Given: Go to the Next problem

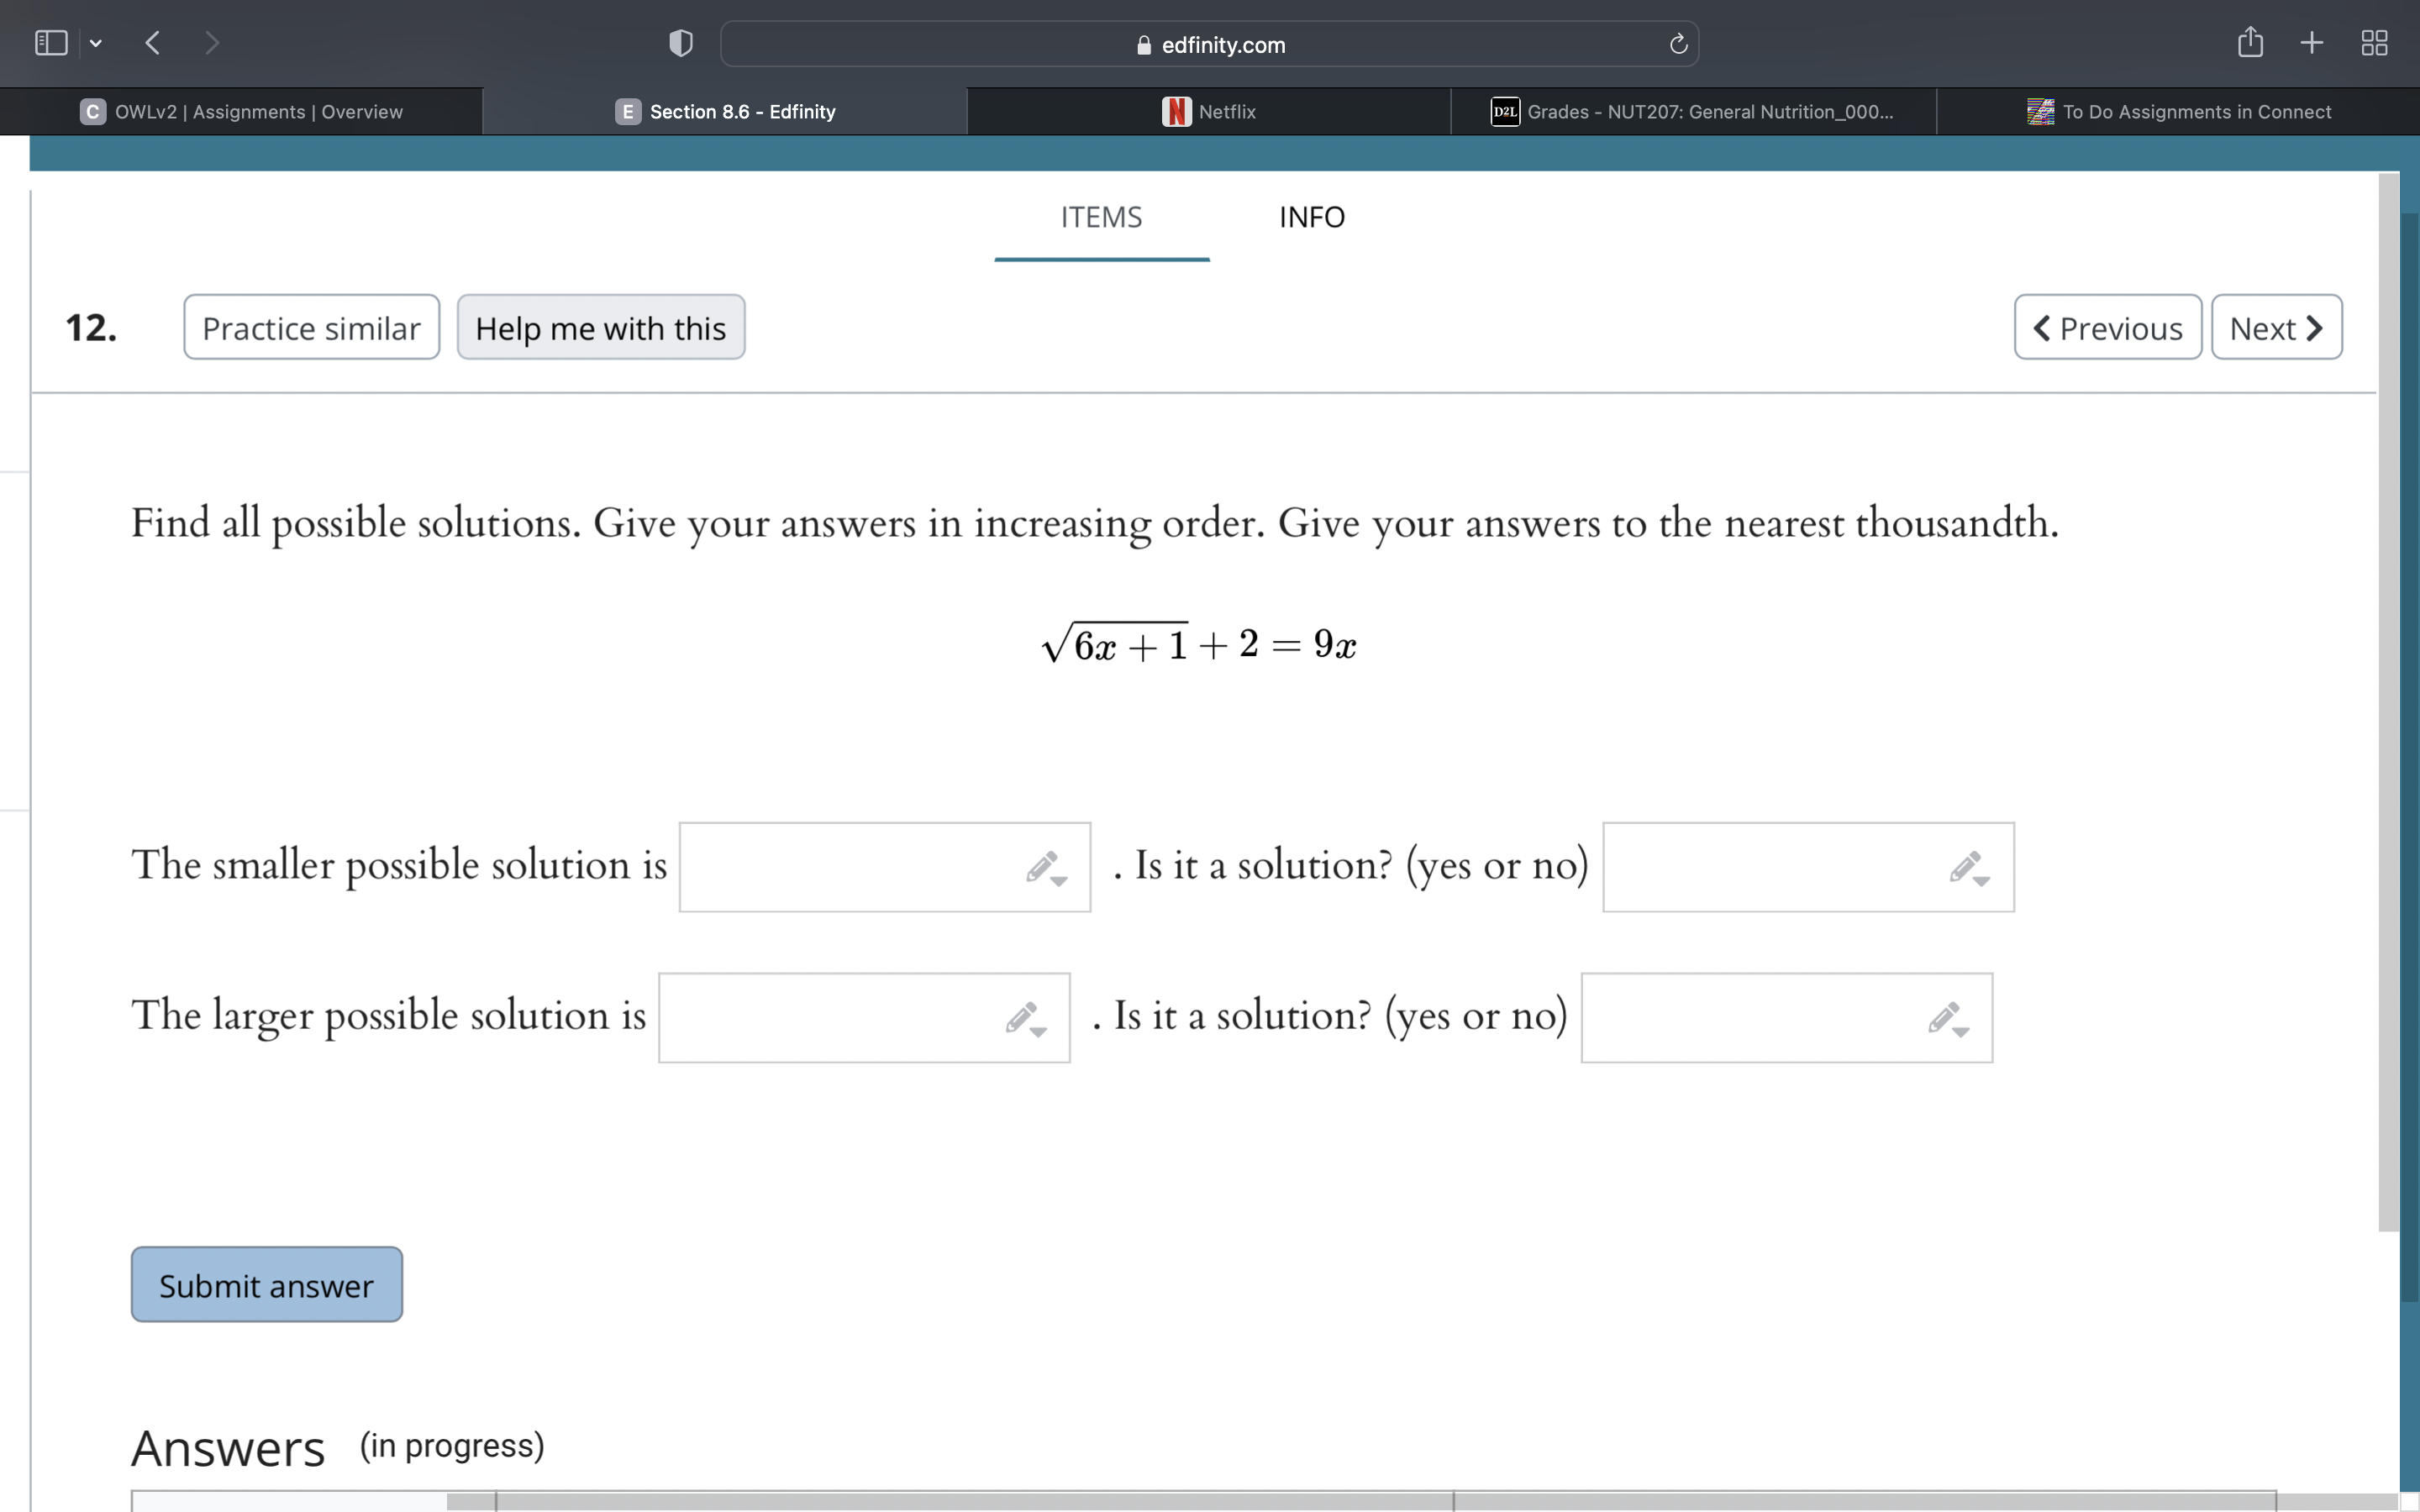Looking at the screenshot, I should [x=2276, y=327].
